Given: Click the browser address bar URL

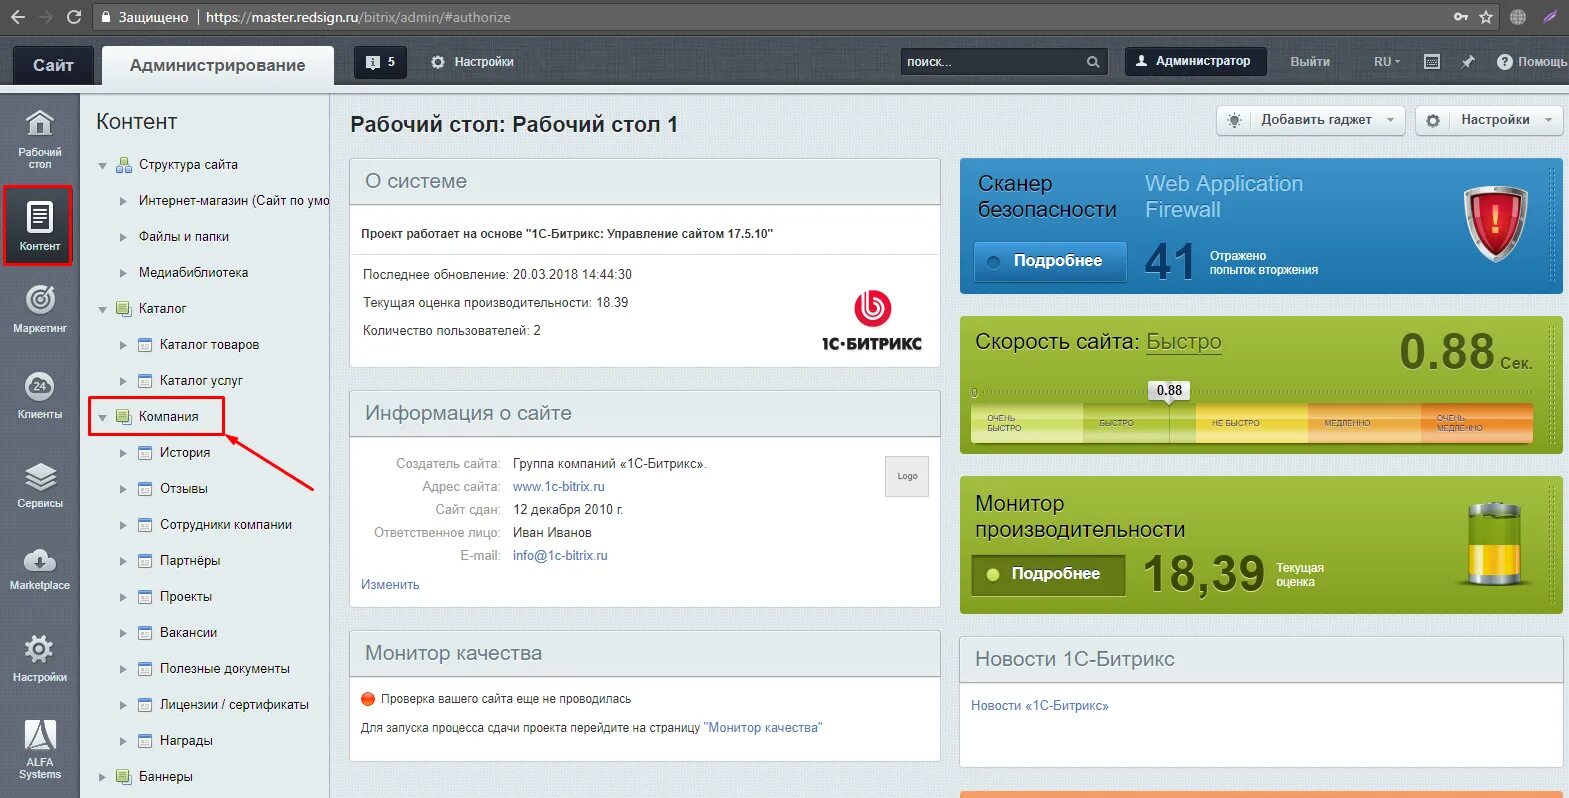Looking at the screenshot, I should point(358,17).
